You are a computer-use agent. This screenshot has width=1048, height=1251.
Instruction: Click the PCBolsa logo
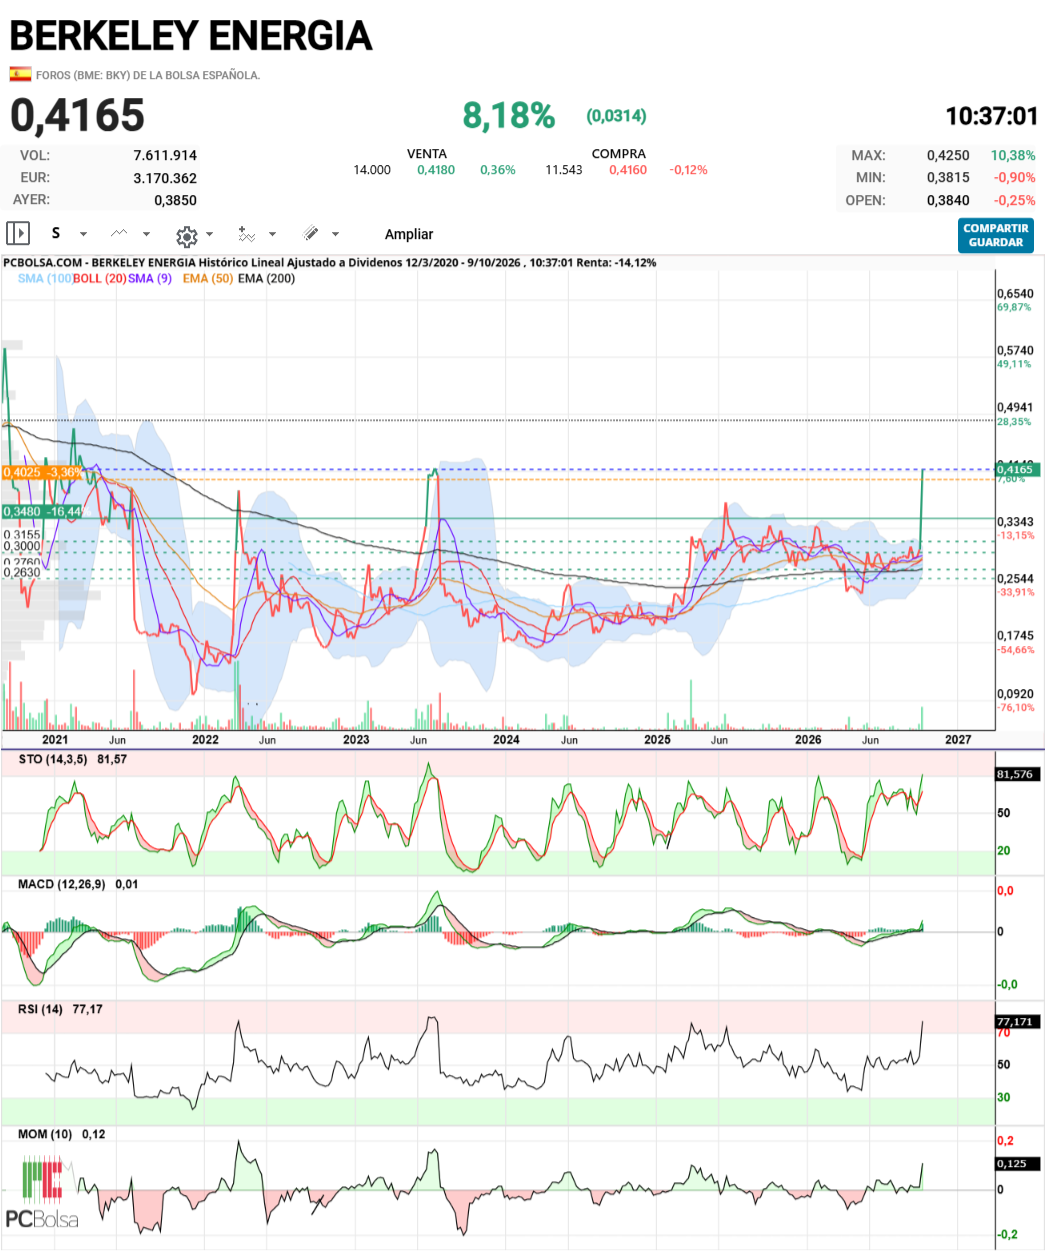point(42,1192)
